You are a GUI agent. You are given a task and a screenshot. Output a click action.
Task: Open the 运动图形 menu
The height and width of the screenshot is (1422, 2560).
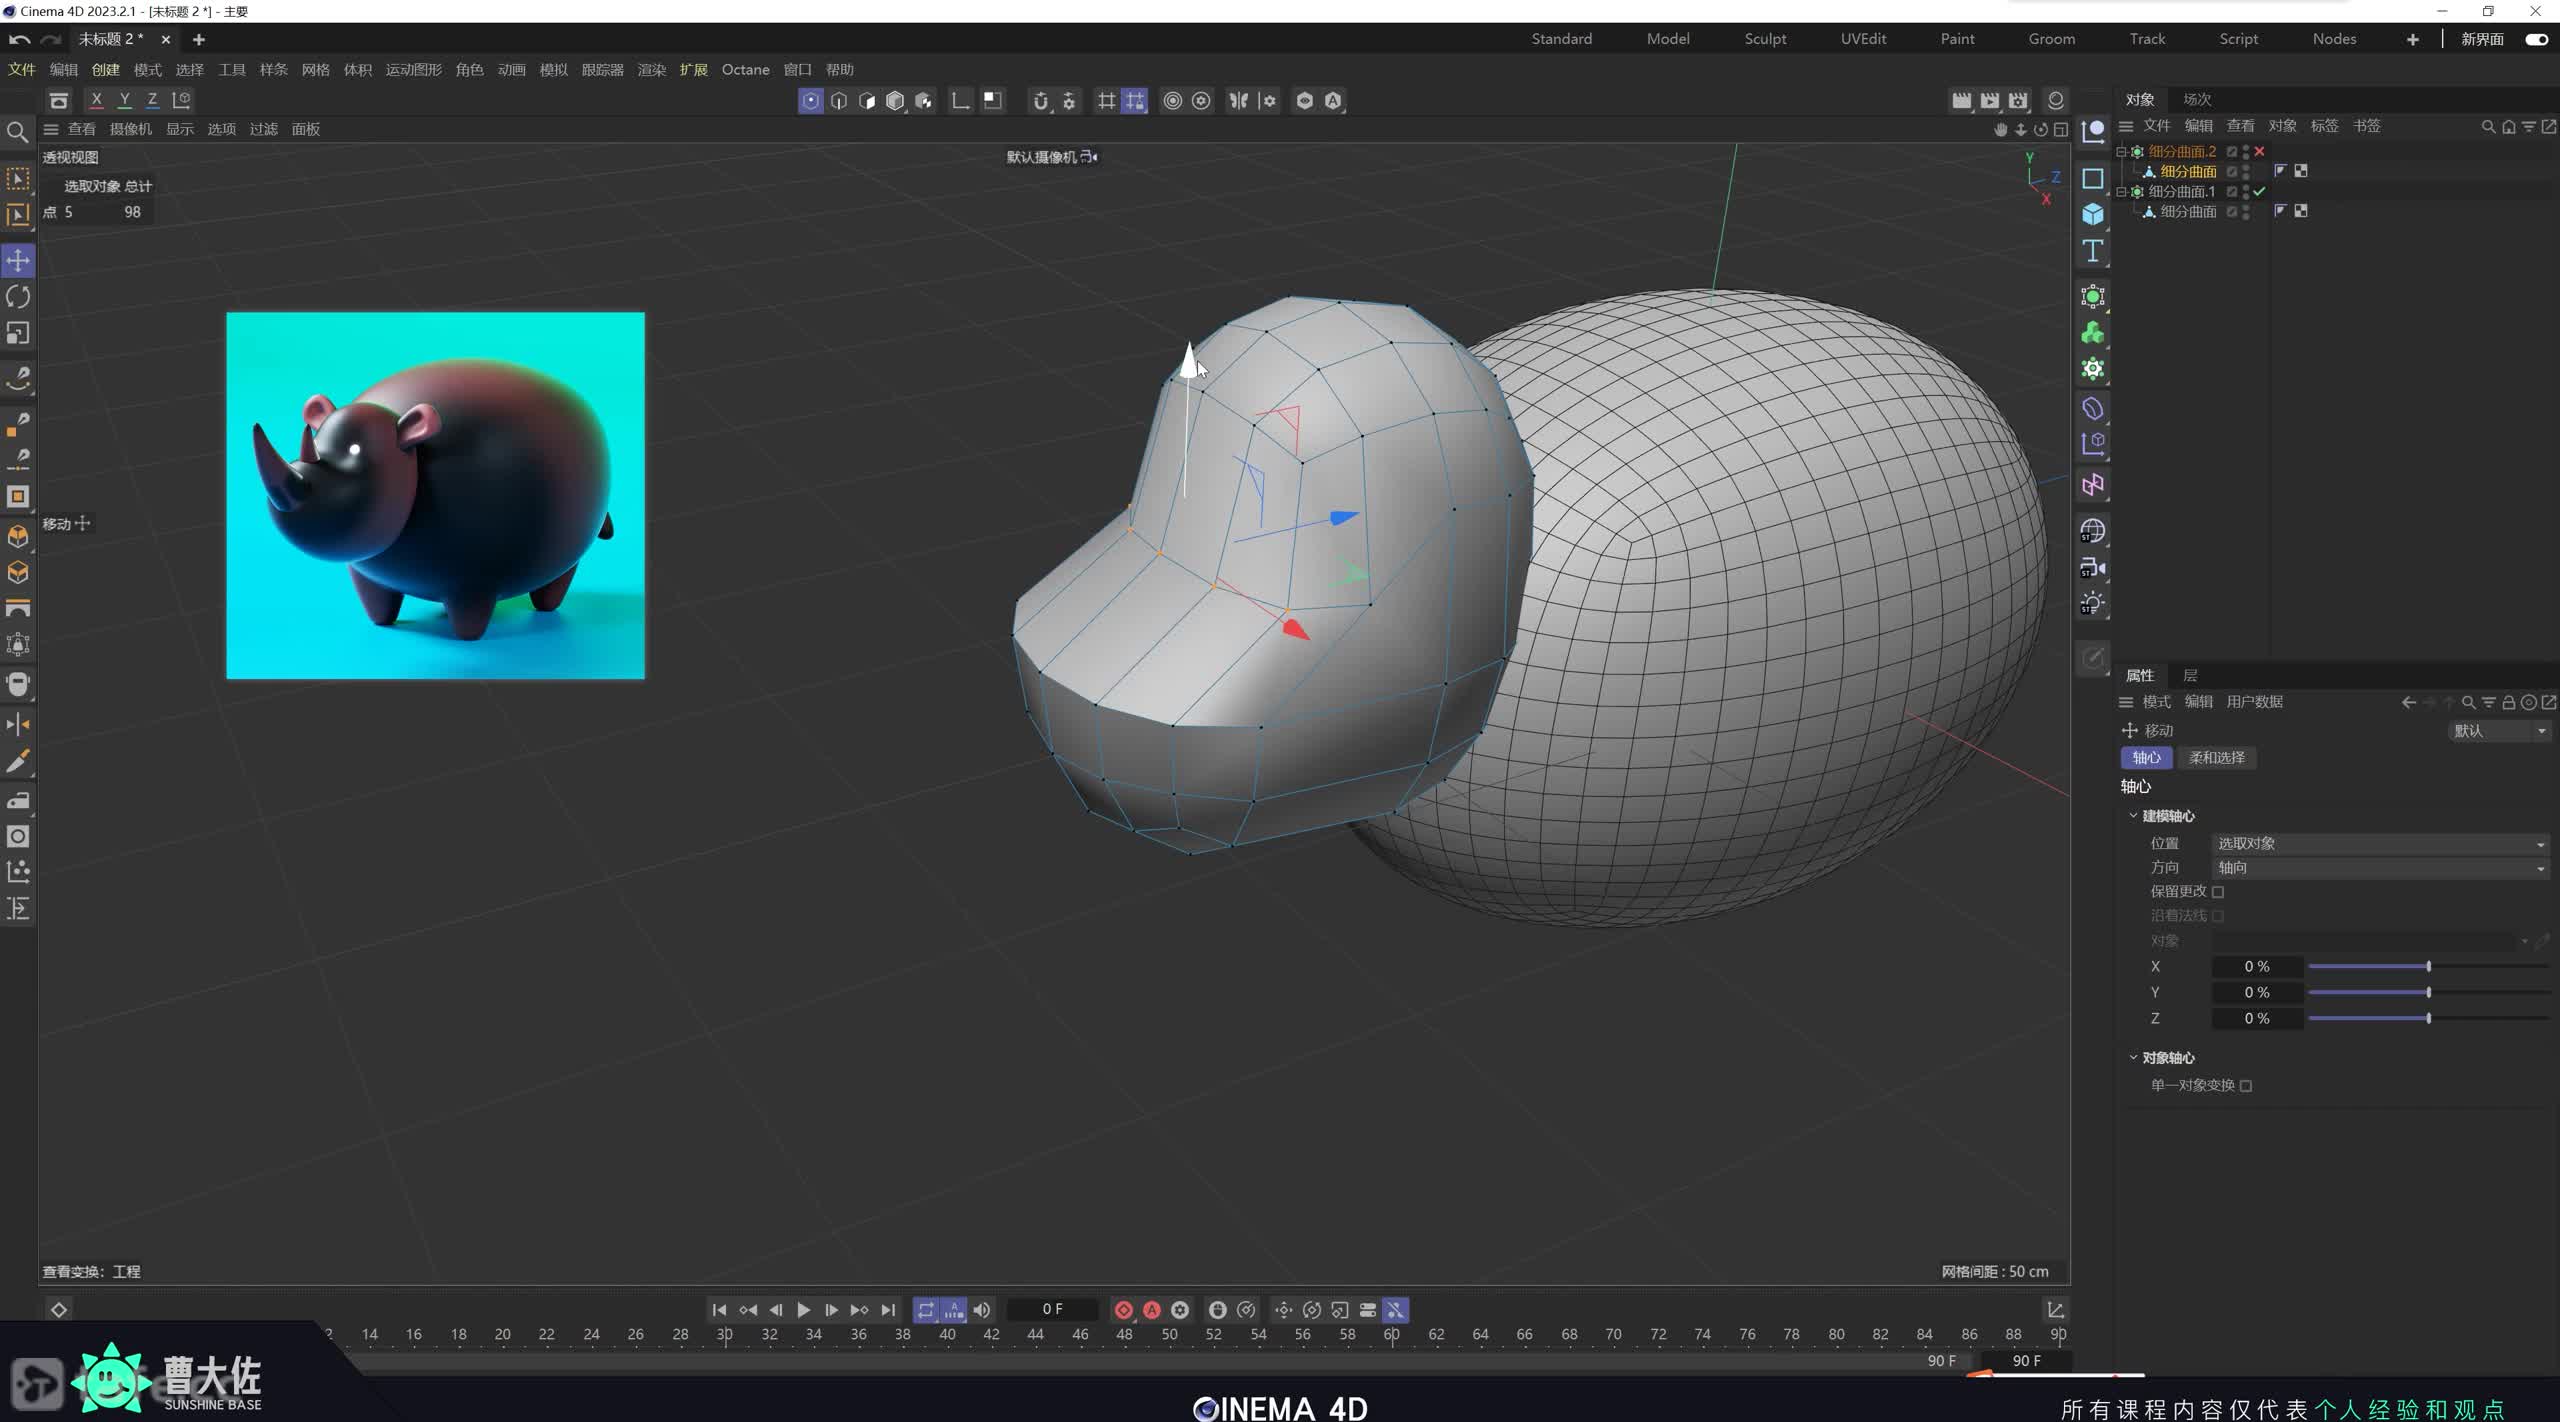(413, 70)
